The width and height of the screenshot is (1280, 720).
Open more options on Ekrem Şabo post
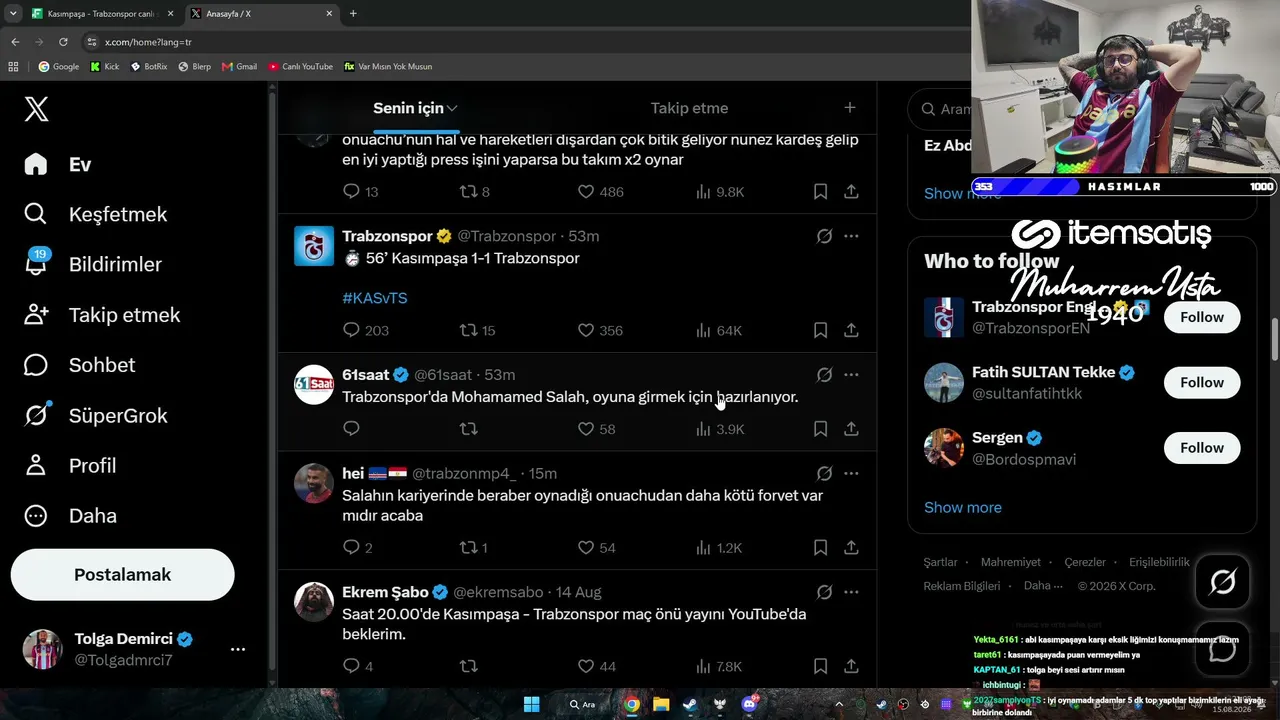(x=851, y=592)
